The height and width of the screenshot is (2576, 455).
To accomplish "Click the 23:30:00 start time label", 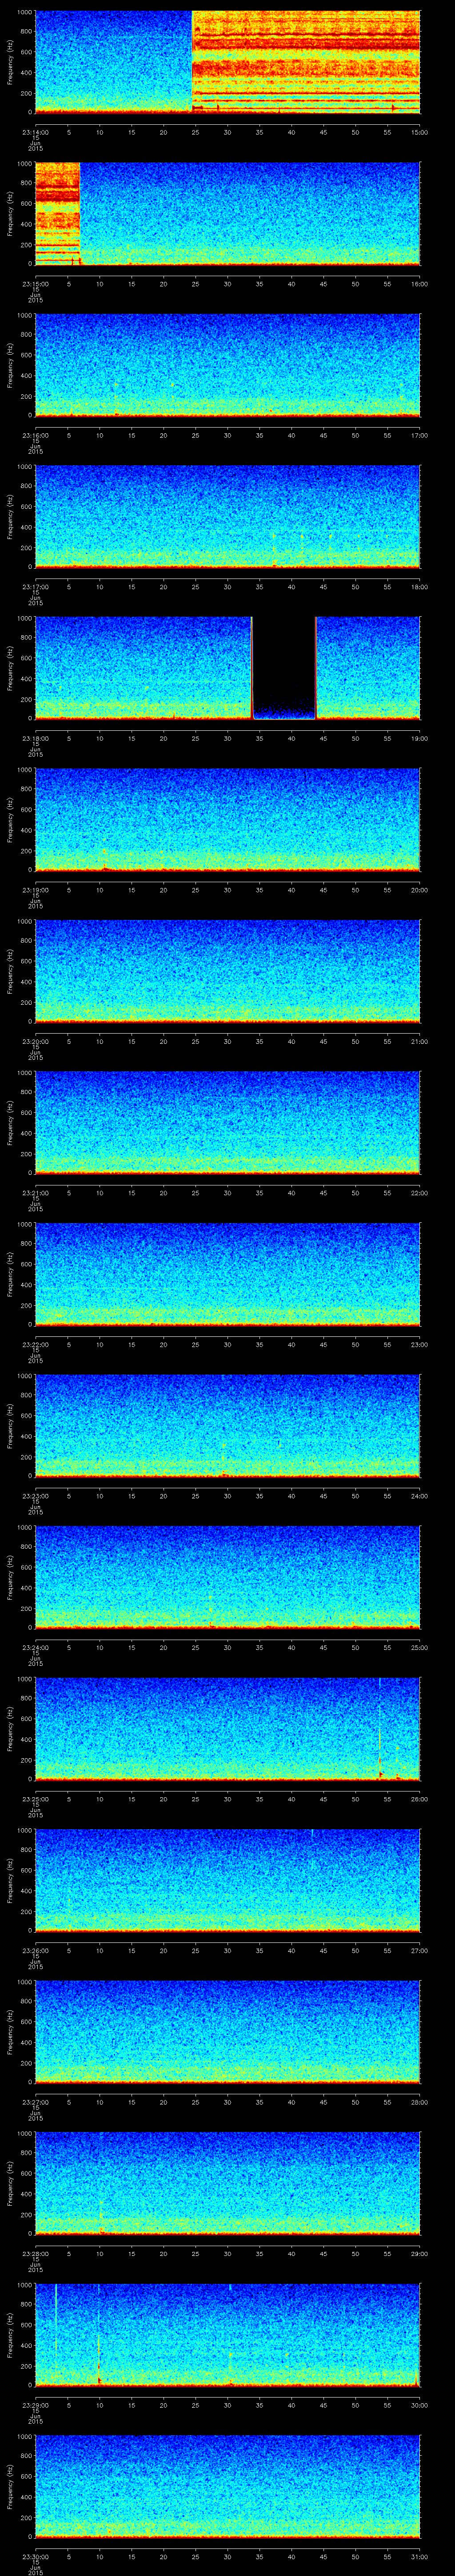I will [35, 2556].
